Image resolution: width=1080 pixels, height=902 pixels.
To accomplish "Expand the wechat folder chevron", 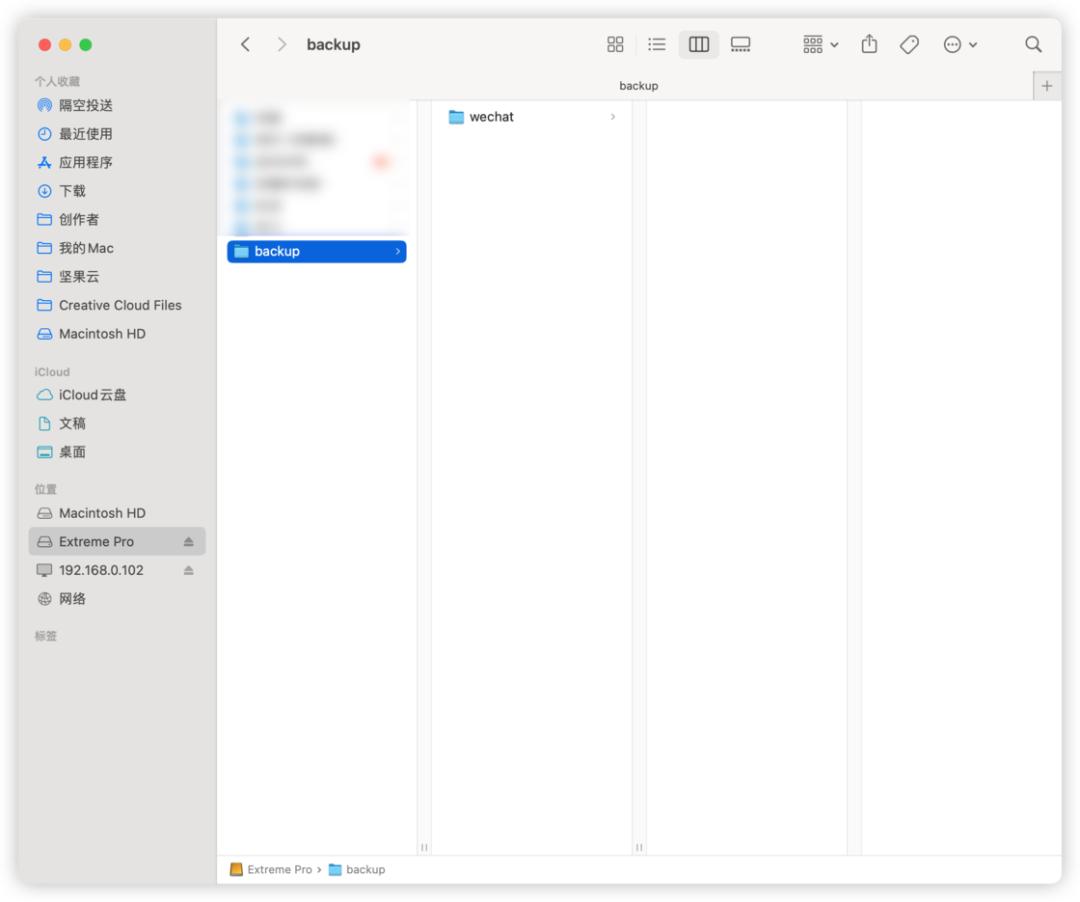I will click(x=612, y=117).
